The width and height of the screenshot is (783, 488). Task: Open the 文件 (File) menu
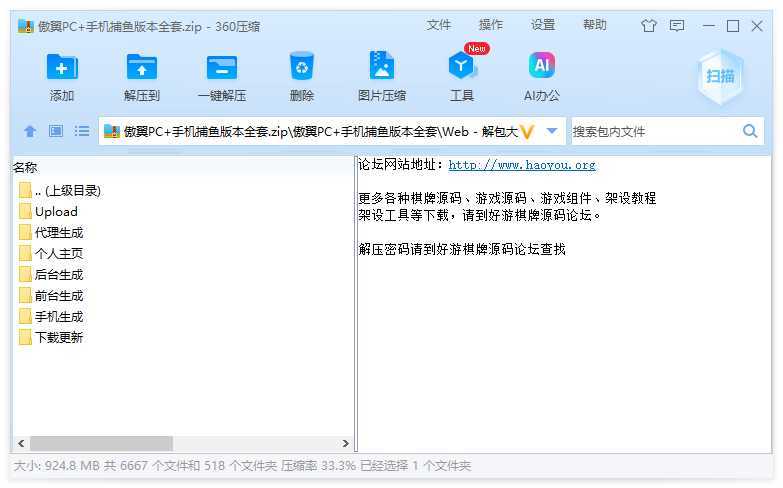[x=439, y=25]
